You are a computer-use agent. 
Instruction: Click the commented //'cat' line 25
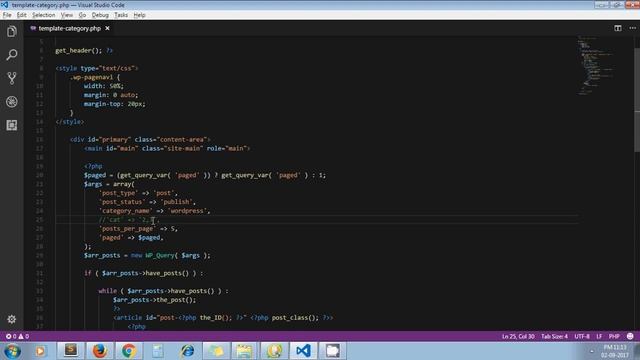point(129,220)
